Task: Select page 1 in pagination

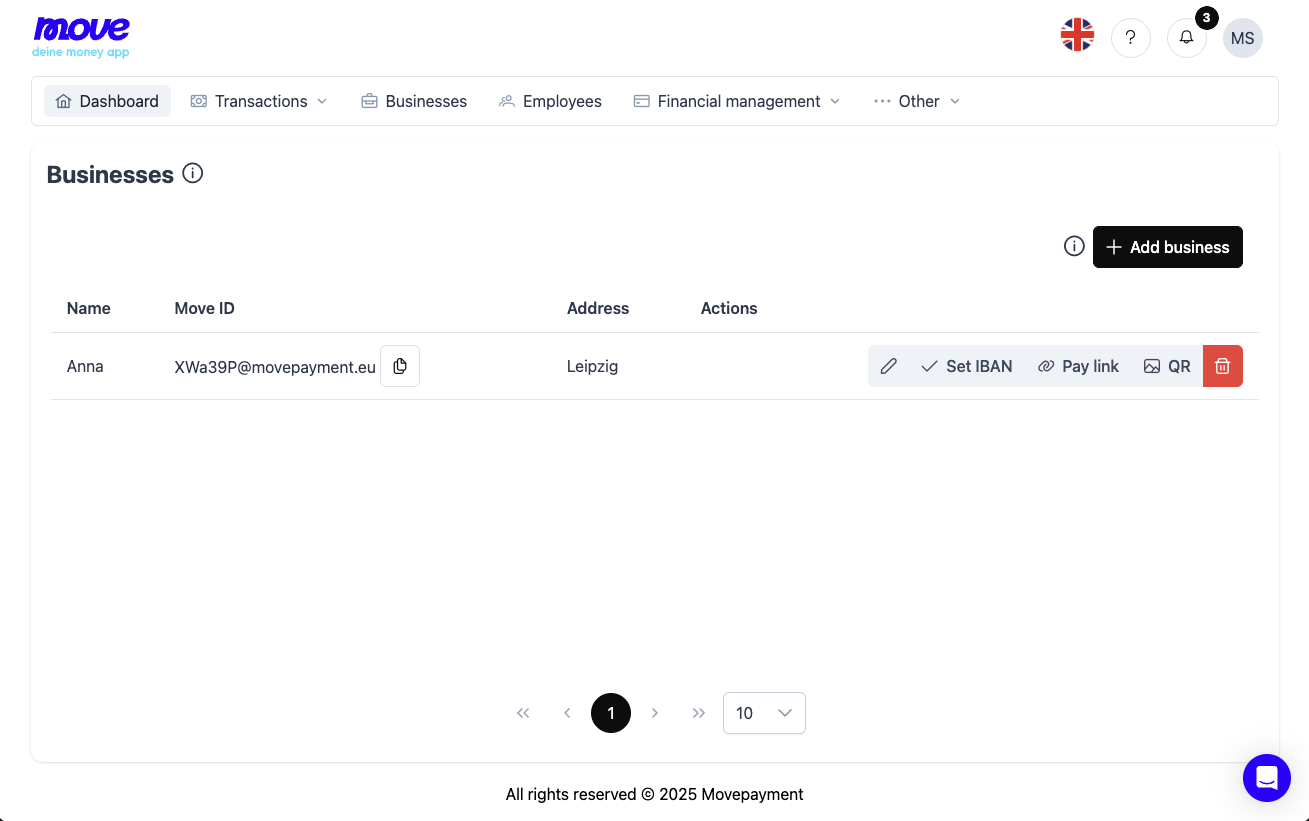Action: pos(611,713)
